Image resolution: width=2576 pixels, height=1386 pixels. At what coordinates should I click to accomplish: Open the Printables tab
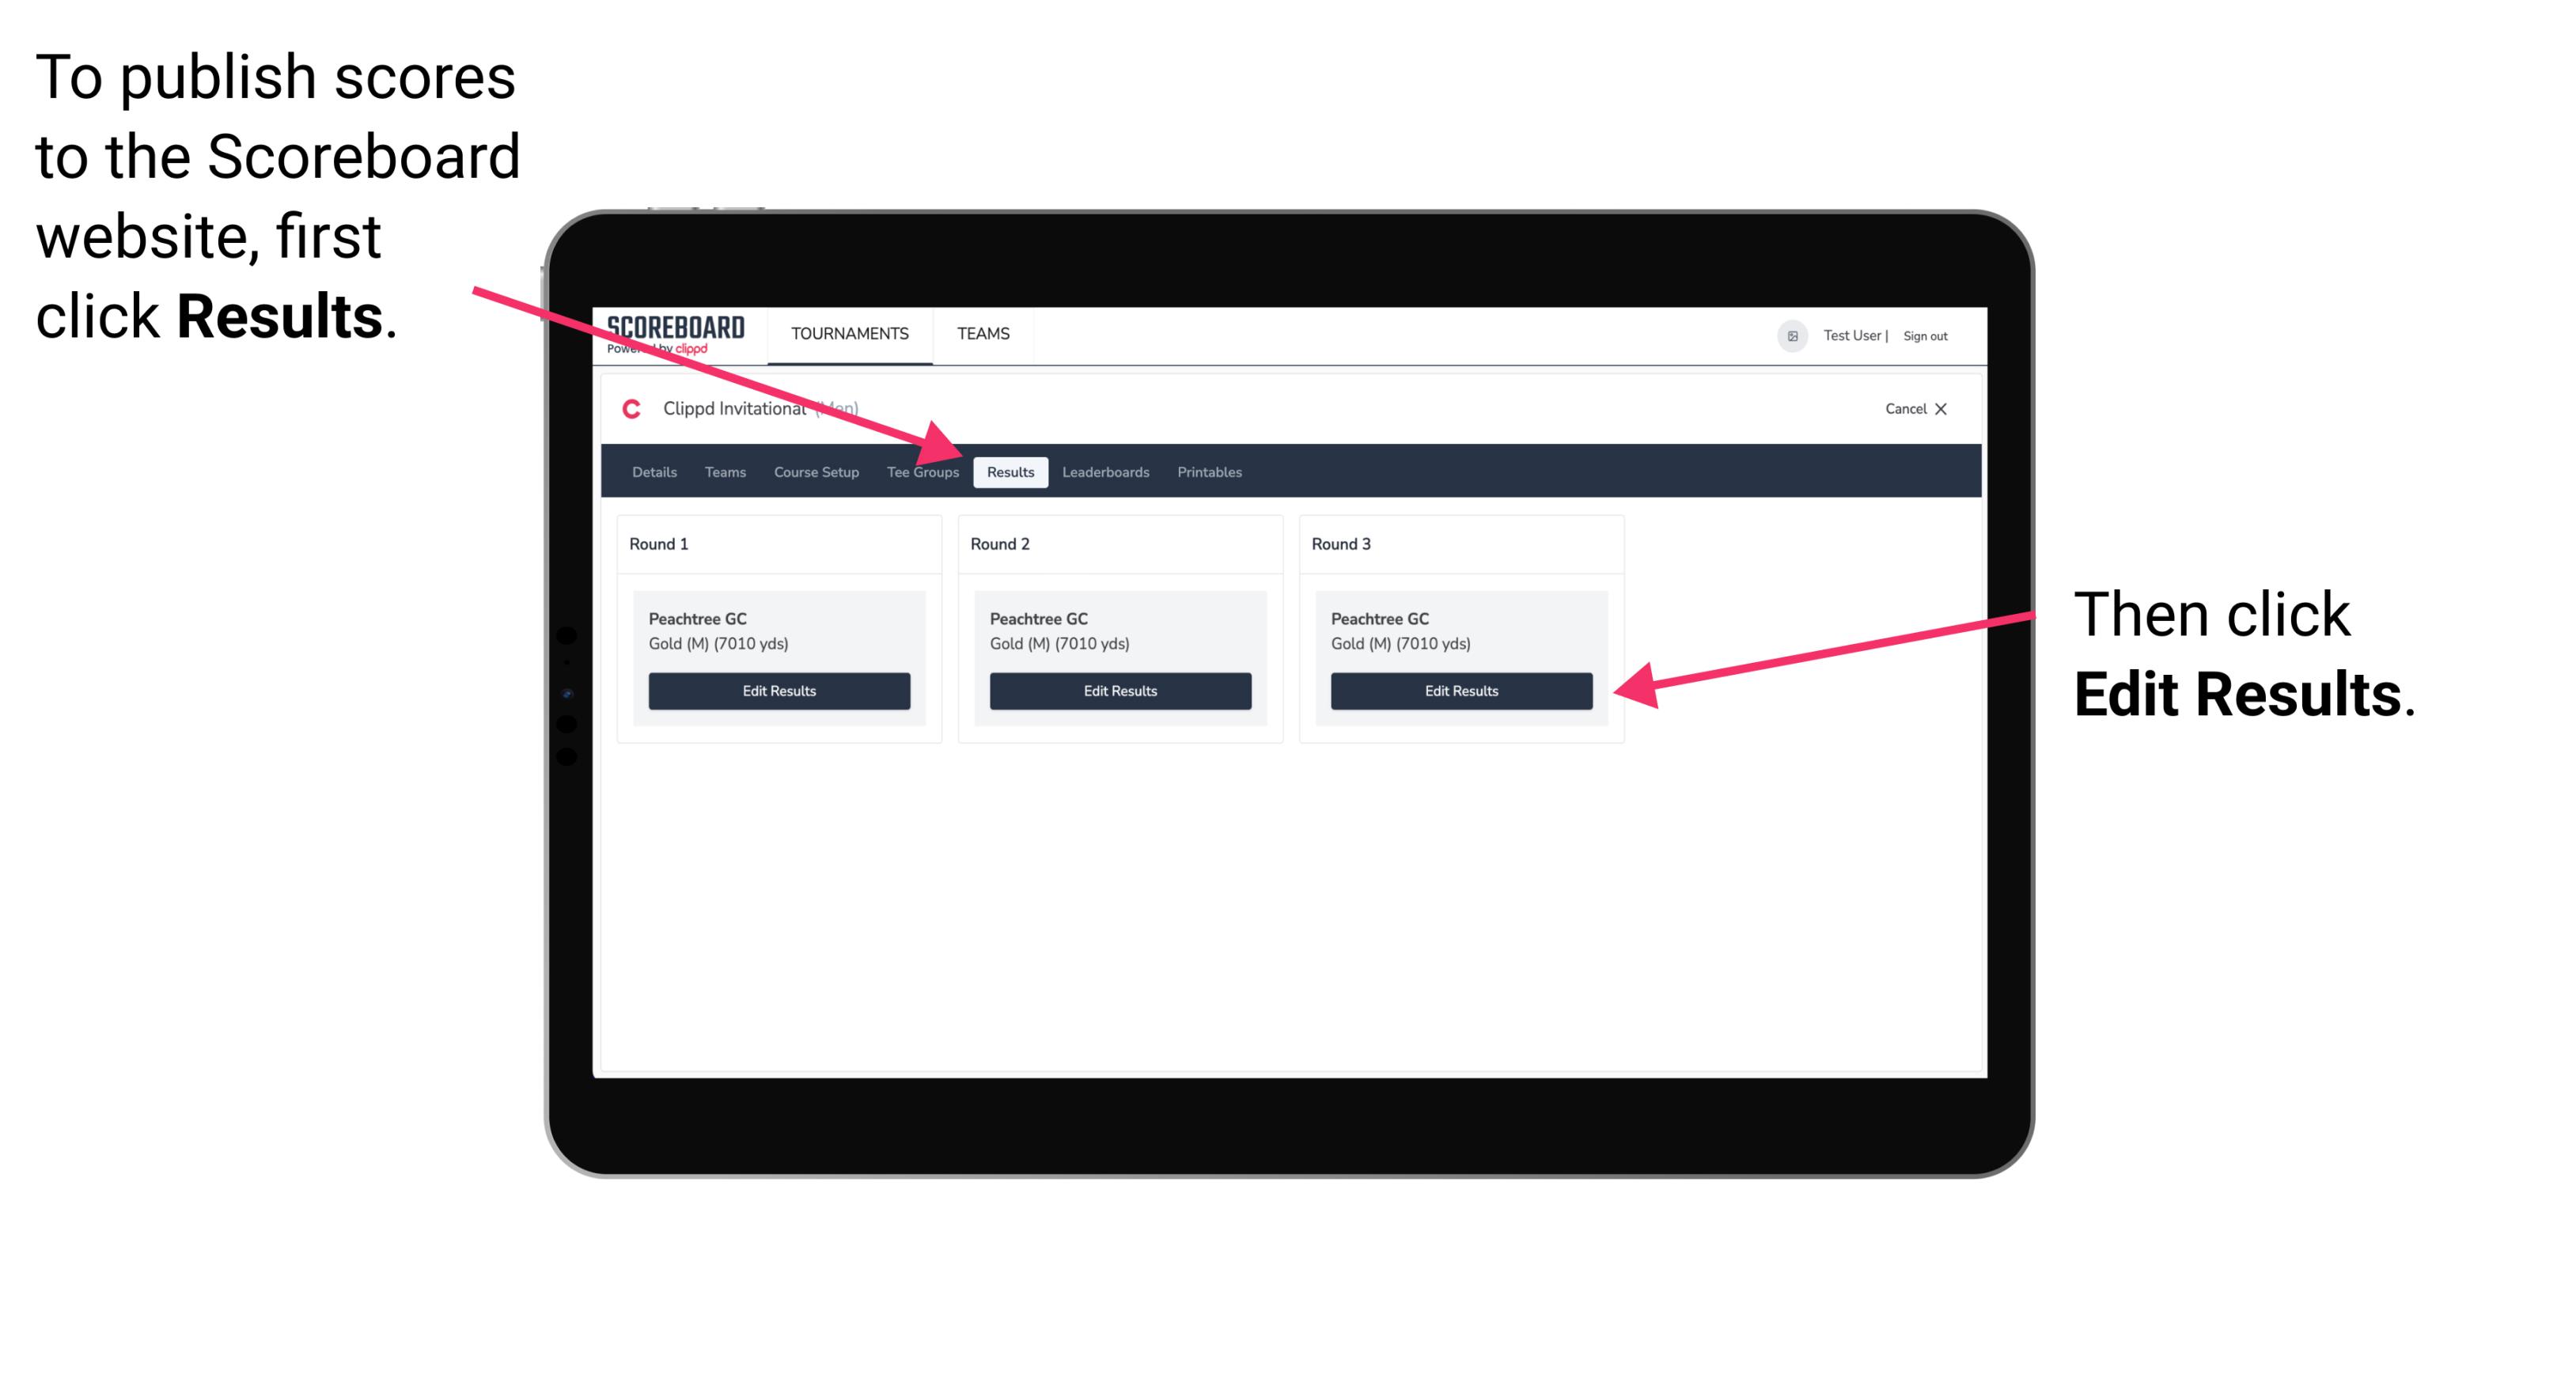[1210, 471]
